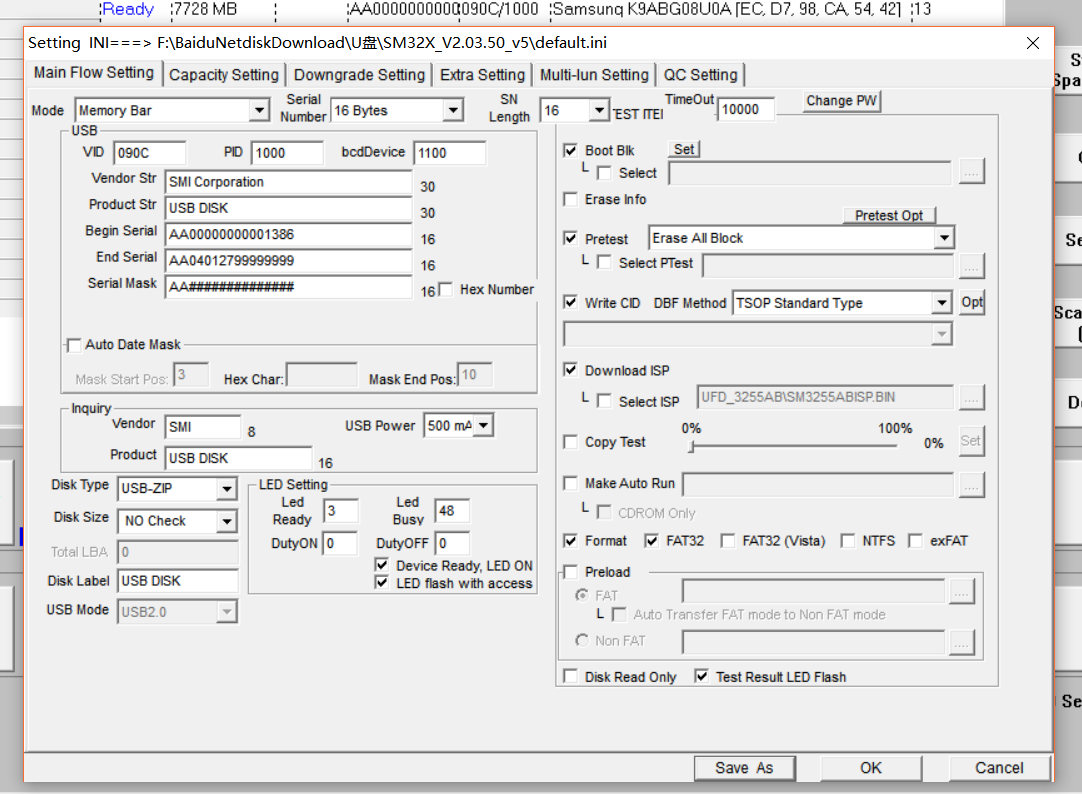Click the TimeOut field showing 10000
Screen dimensions: 1082x794
tap(745, 110)
